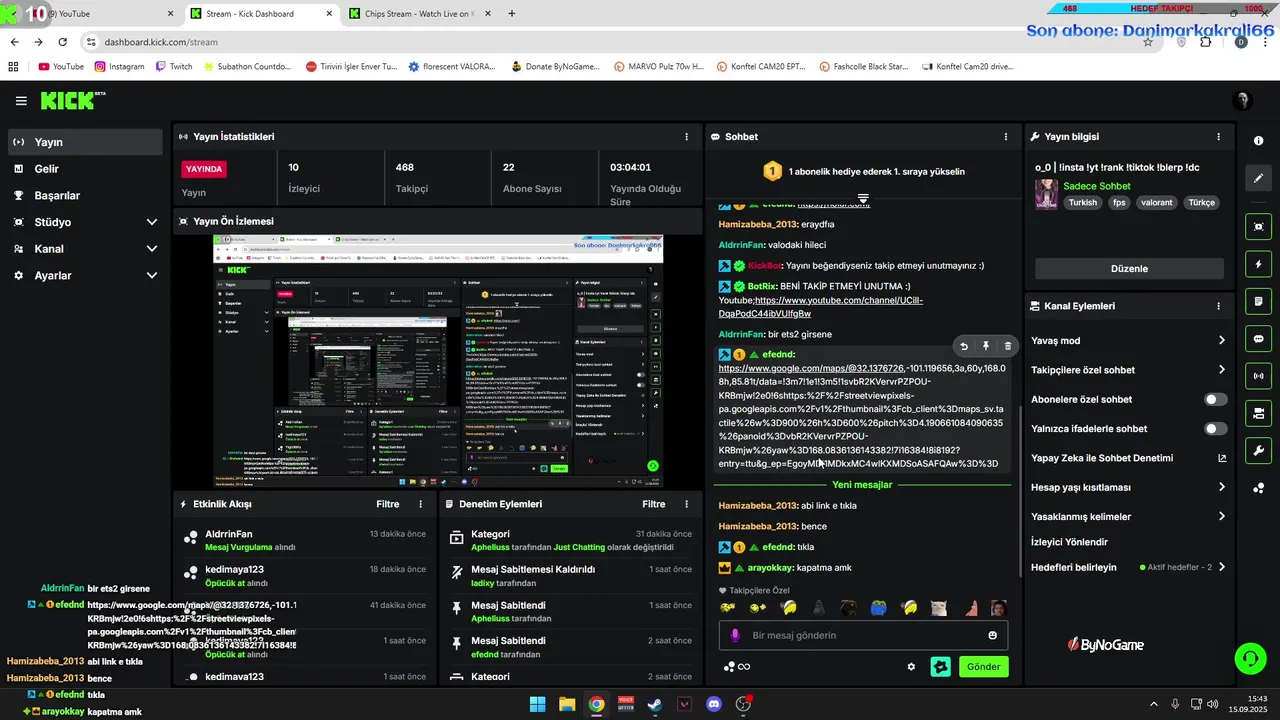Click İzleyici Yönlendir option
The image size is (1280, 720).
(1069, 542)
